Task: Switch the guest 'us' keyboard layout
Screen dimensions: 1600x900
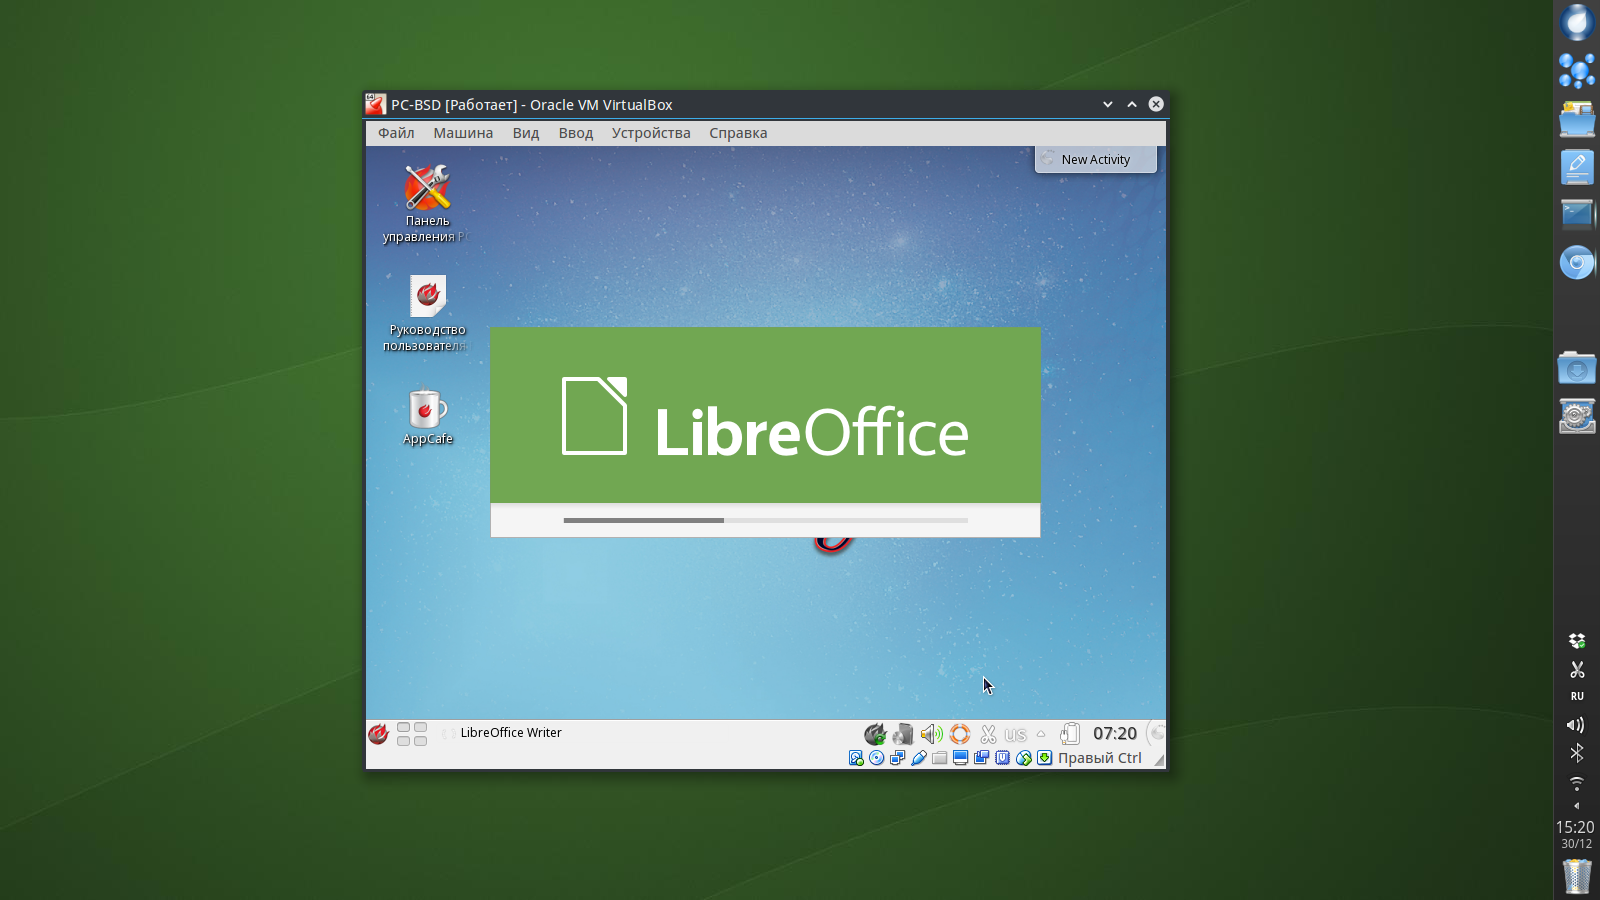Action: pos(1016,735)
